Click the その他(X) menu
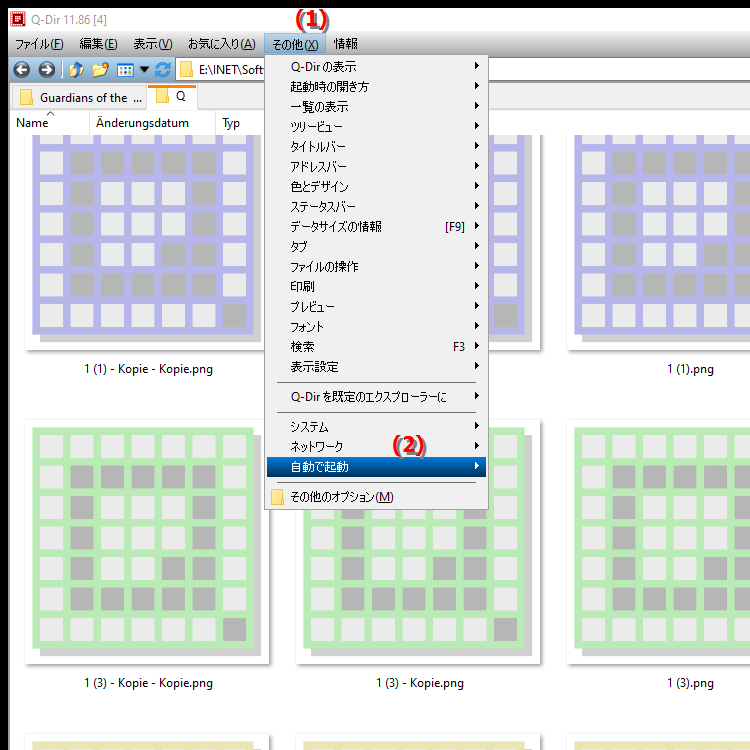Viewport: 750px width, 750px height. click(x=295, y=44)
